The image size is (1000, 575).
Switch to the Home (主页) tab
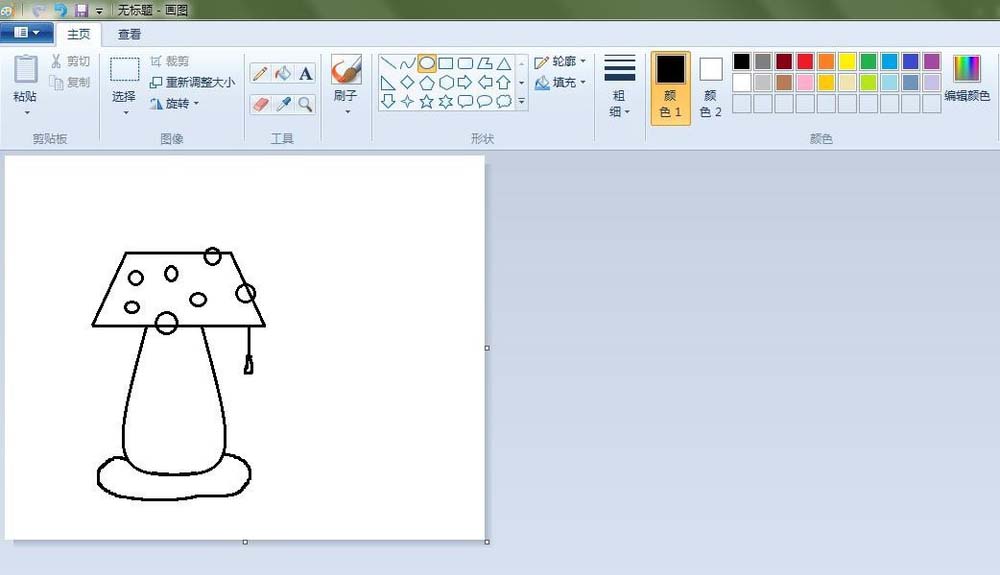point(78,34)
